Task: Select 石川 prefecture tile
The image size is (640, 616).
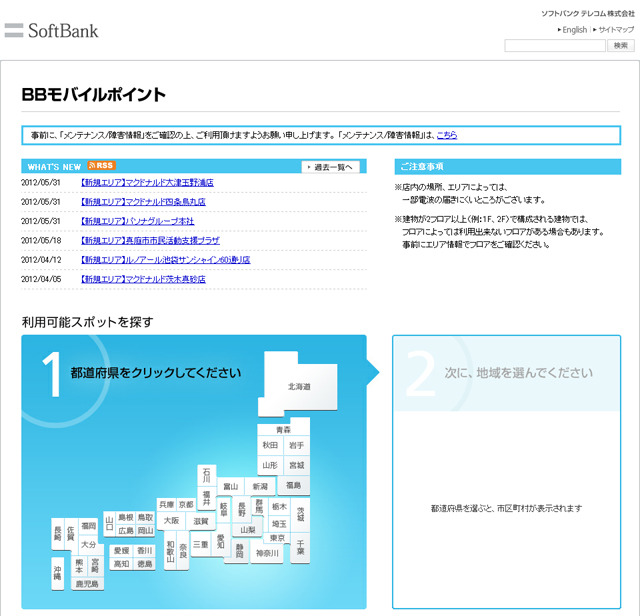Action: [207, 475]
